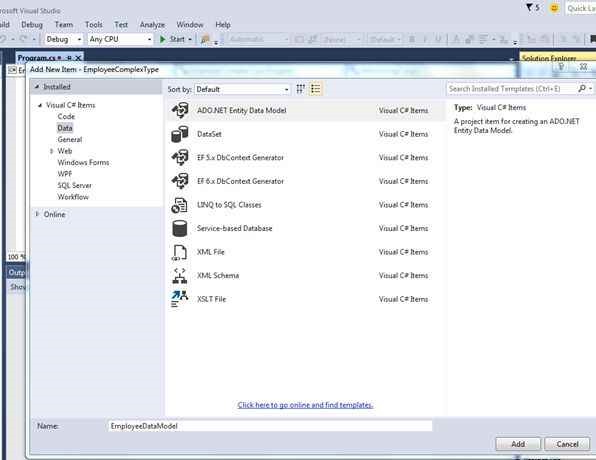Select the DataSet template icon
This screenshot has width=596, height=460.
[180, 134]
